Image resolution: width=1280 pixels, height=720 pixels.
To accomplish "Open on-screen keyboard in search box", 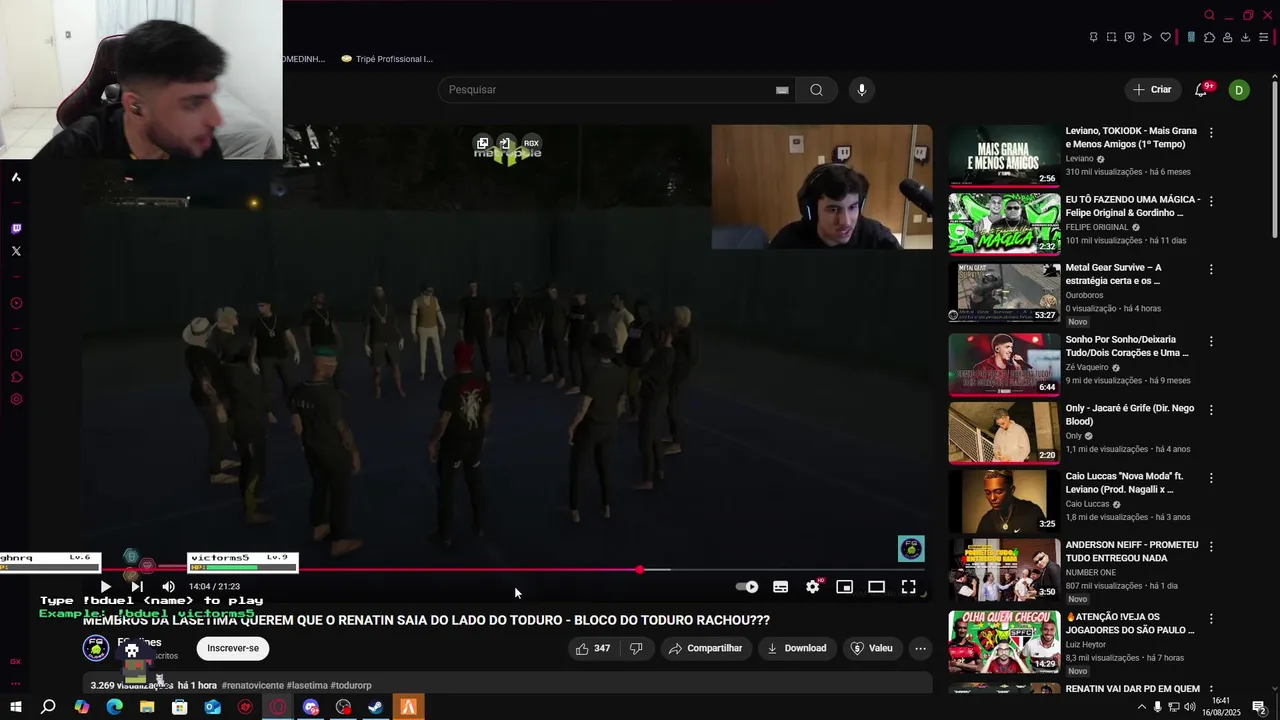I will (x=782, y=90).
